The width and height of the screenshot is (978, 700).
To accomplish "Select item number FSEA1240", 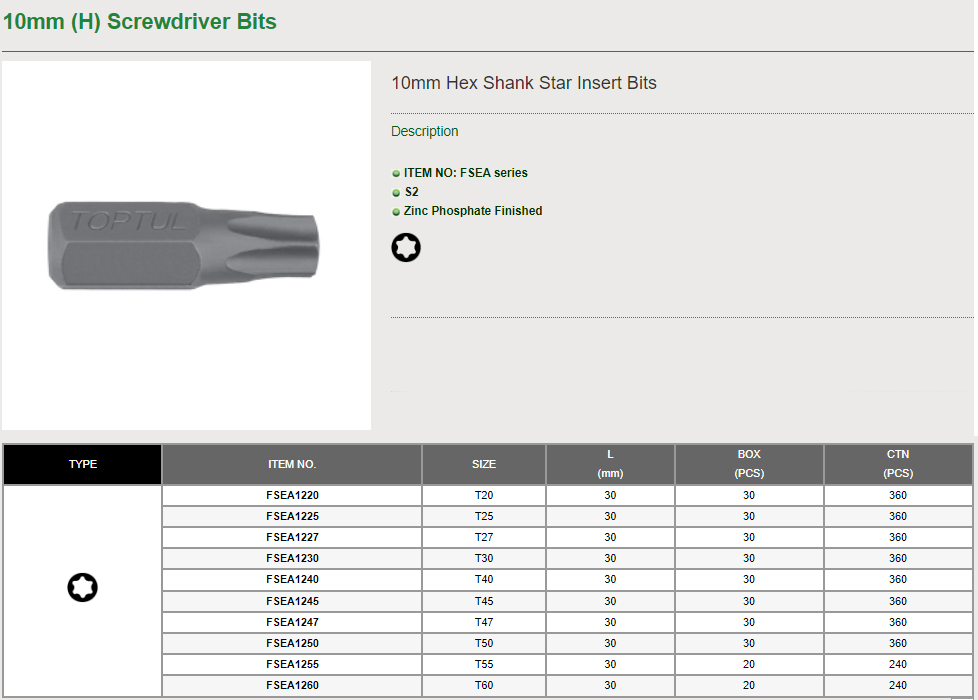I will tap(292, 580).
